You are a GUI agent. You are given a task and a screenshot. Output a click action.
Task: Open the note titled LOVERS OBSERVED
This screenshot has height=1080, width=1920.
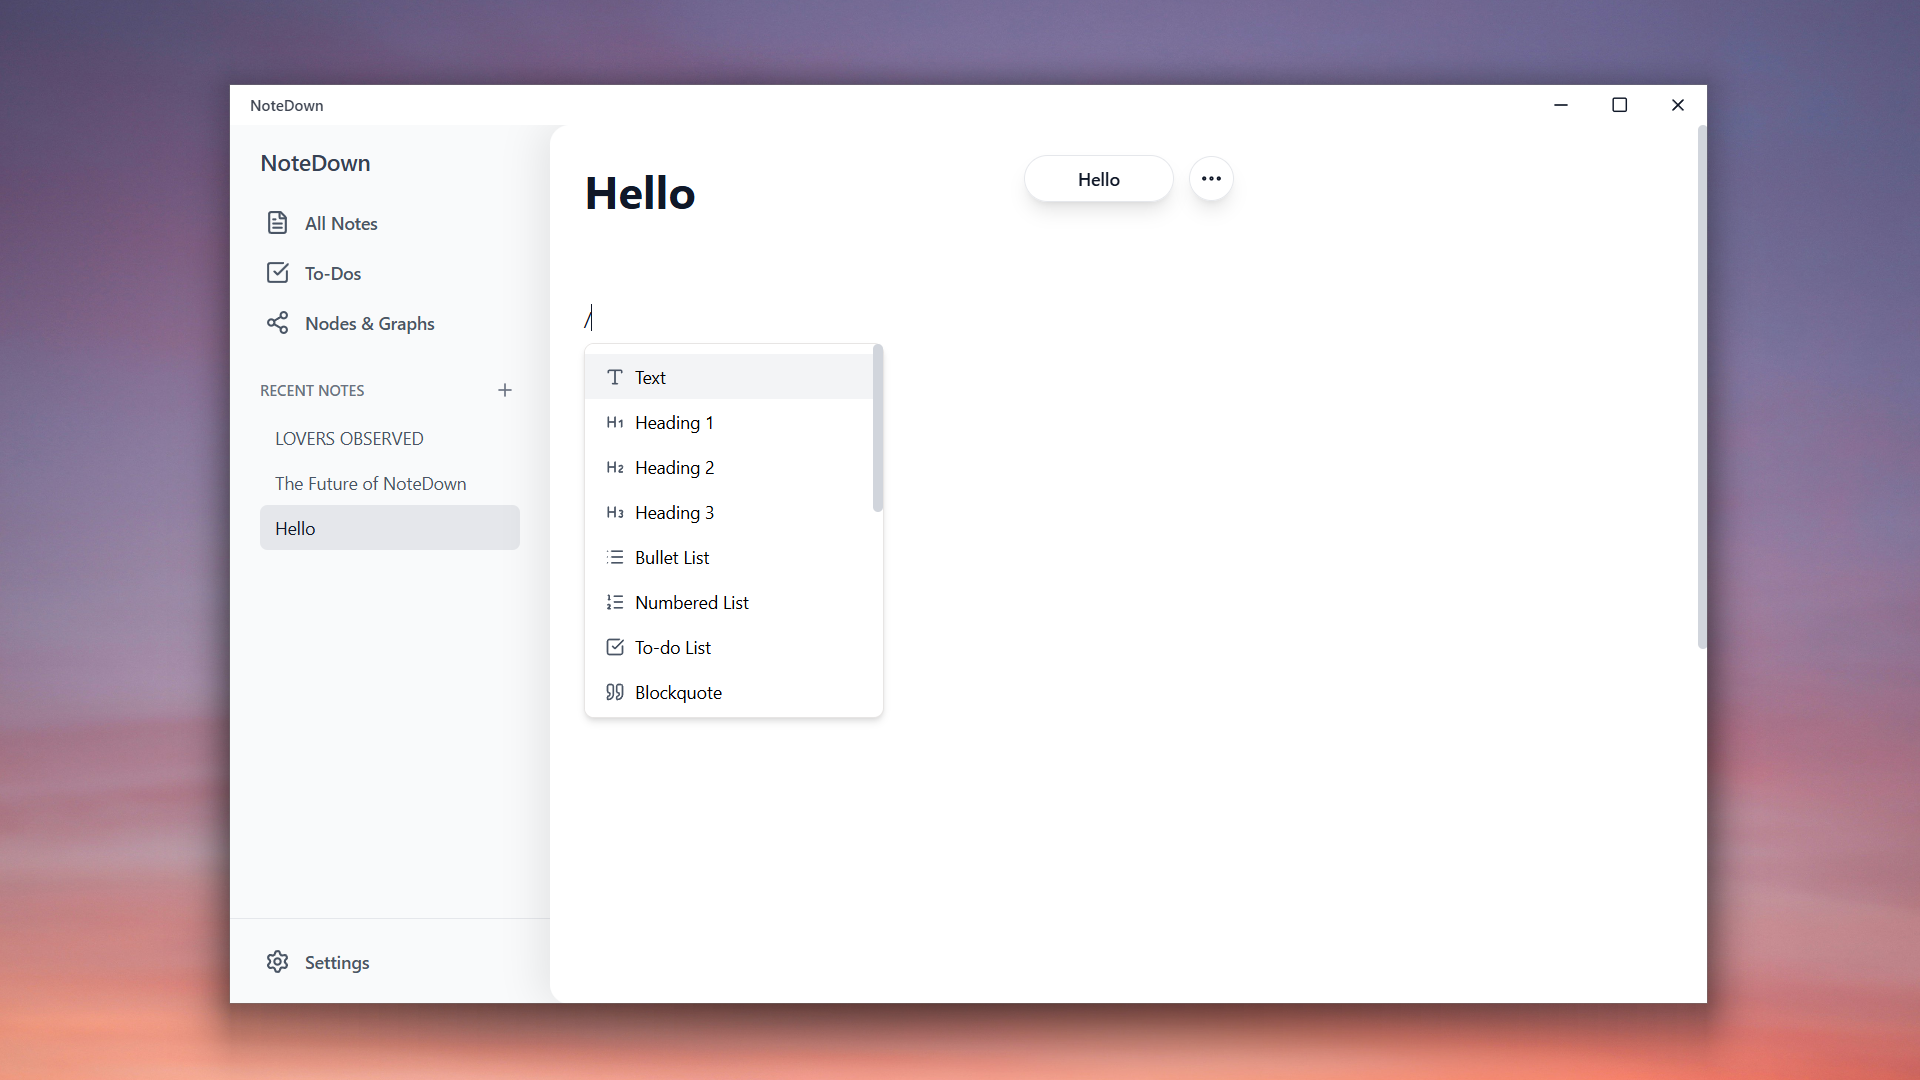(x=349, y=438)
